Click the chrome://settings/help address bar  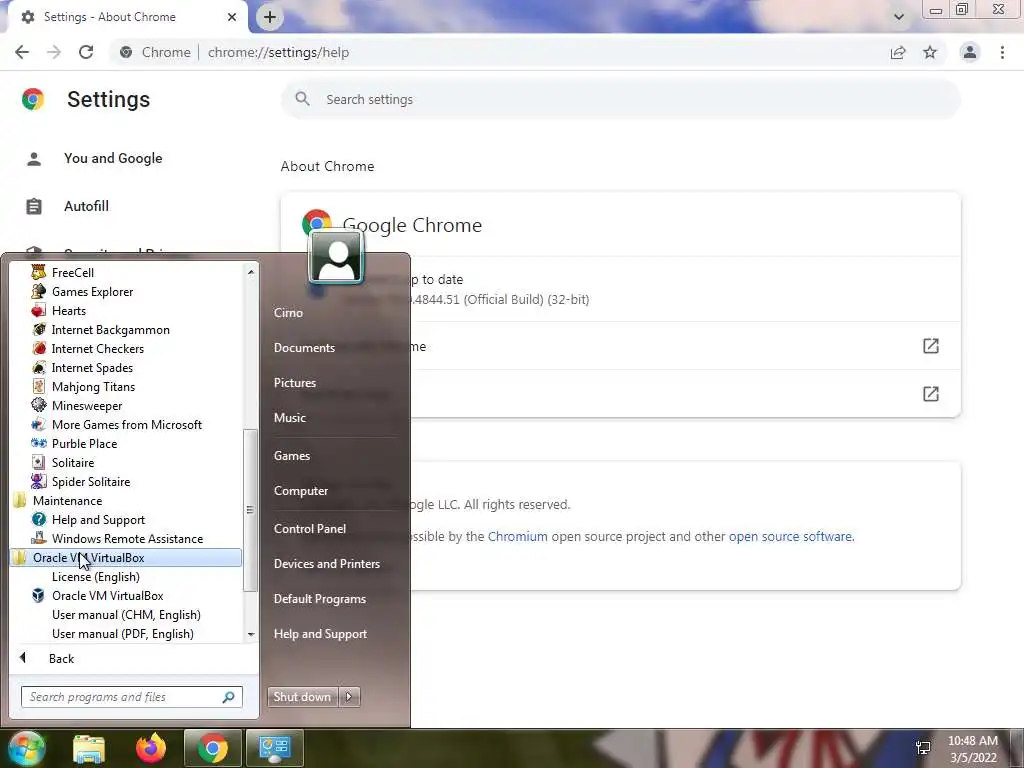point(278,52)
